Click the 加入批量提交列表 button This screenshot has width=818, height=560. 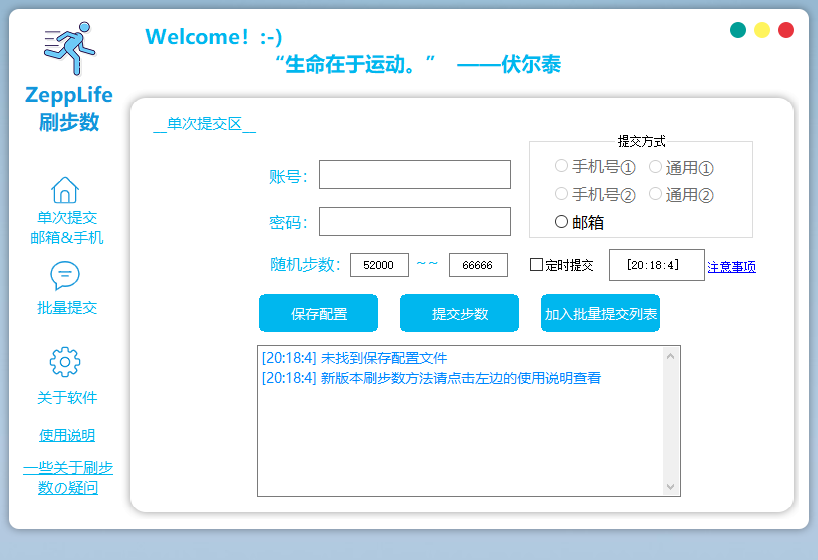[x=600, y=313]
